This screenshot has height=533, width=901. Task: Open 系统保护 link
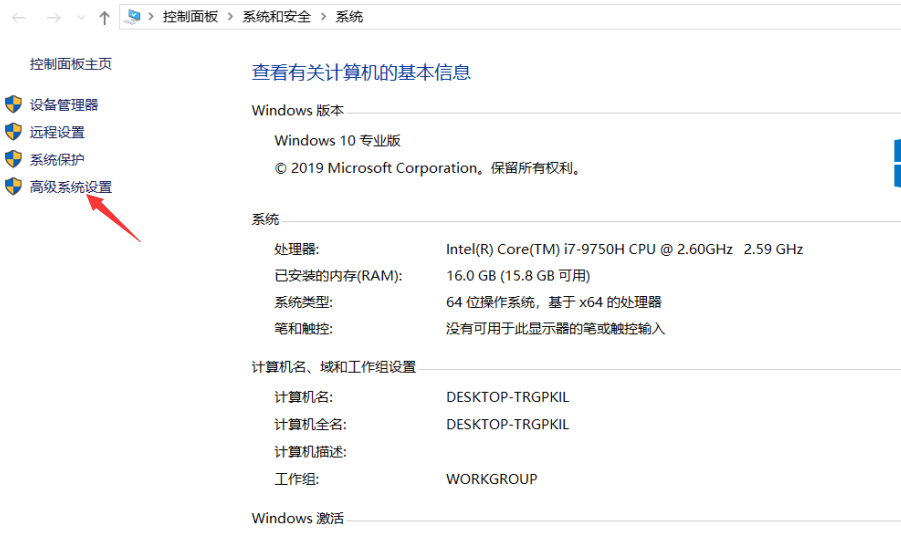point(57,160)
